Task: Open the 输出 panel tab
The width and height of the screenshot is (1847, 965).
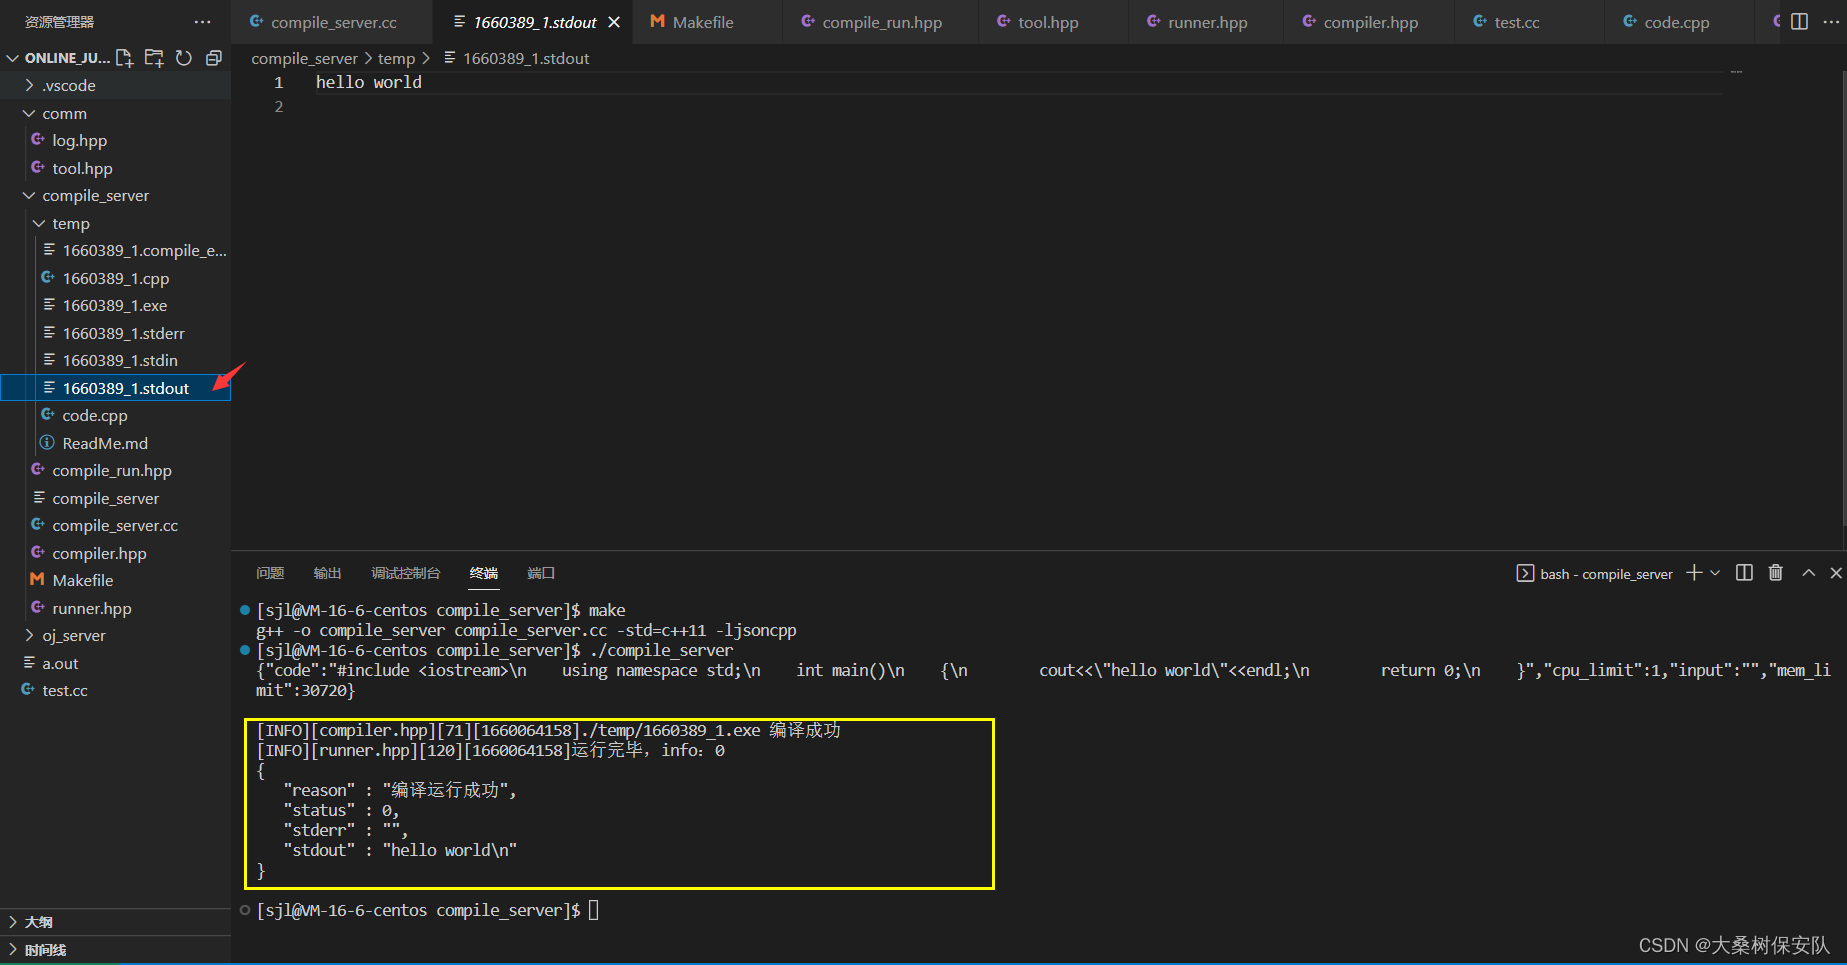Action: coord(327,573)
